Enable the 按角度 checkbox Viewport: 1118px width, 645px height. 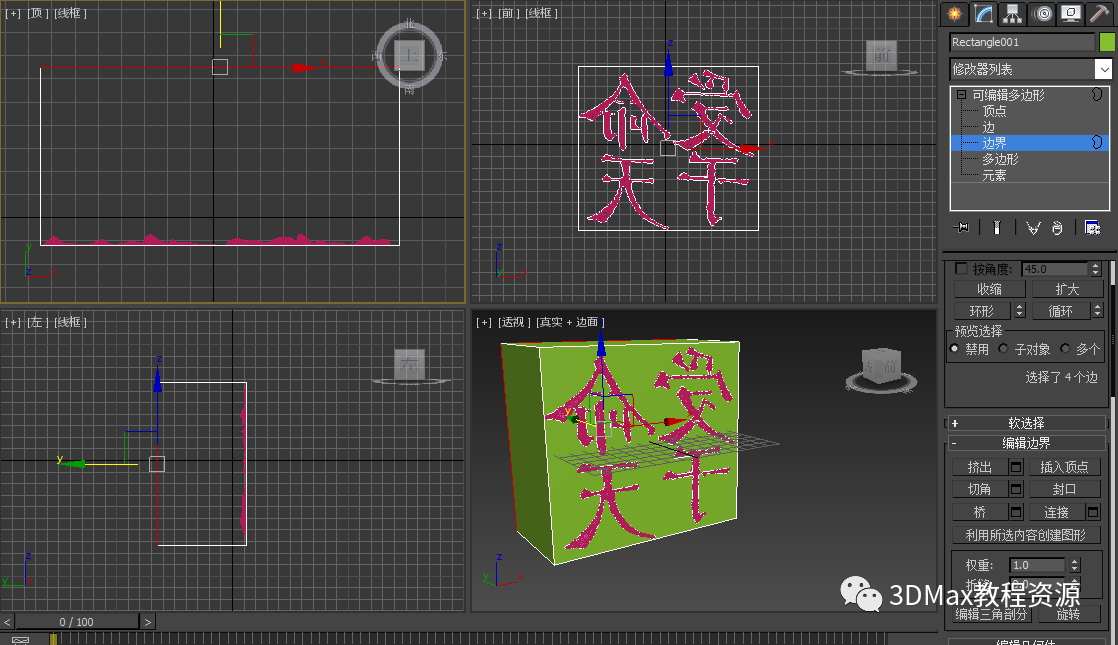coord(961,269)
